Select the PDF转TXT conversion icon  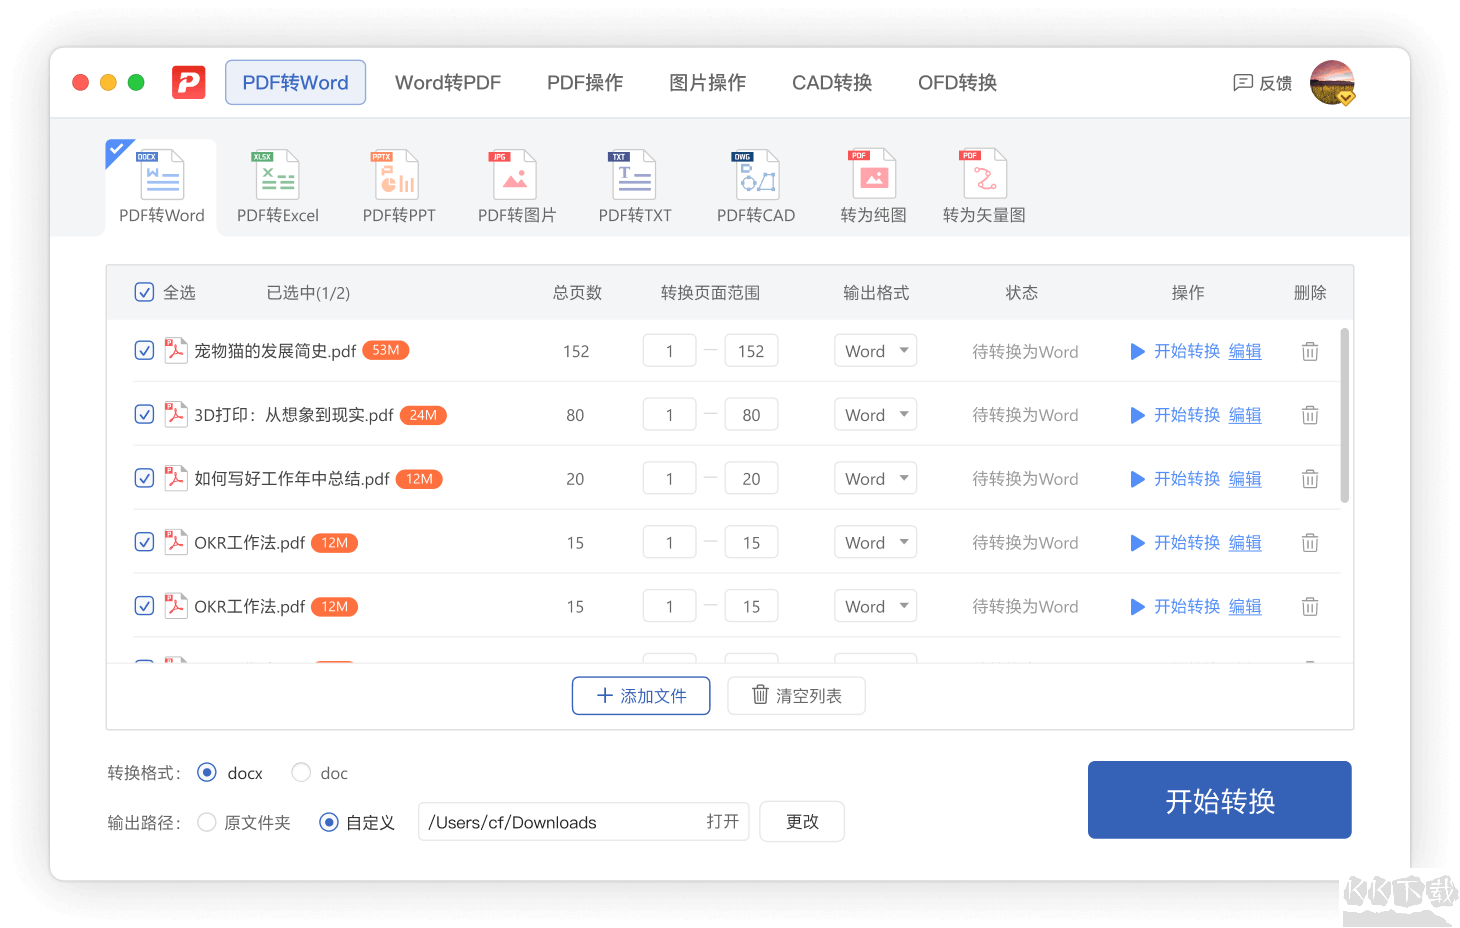634,184
